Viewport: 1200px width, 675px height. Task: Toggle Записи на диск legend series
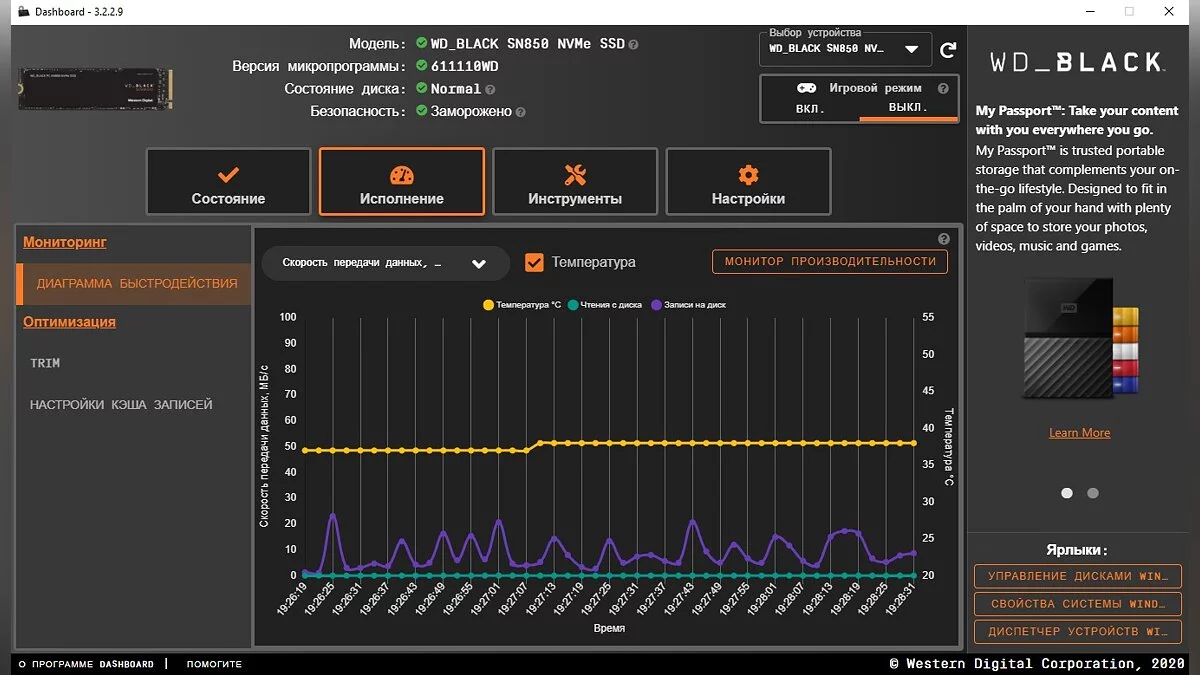pyautogui.click(x=688, y=304)
